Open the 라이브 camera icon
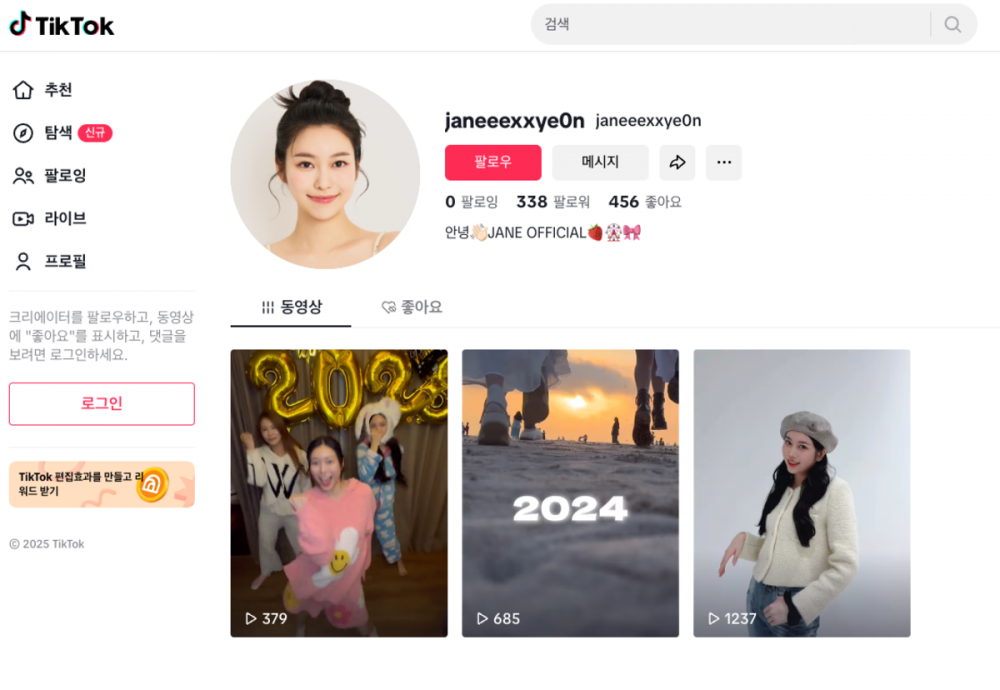This screenshot has width=1000, height=690. 23,219
